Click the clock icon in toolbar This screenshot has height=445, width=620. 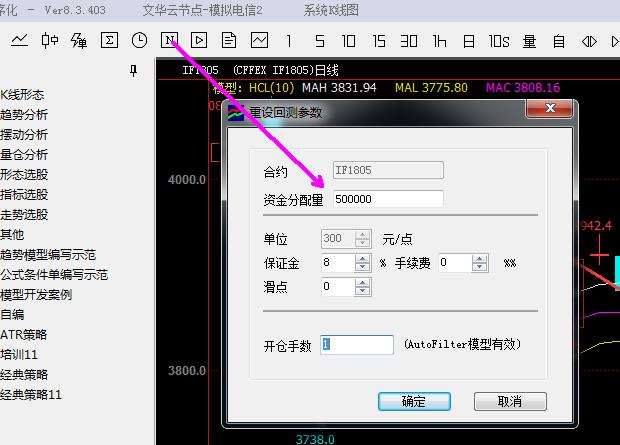(139, 41)
